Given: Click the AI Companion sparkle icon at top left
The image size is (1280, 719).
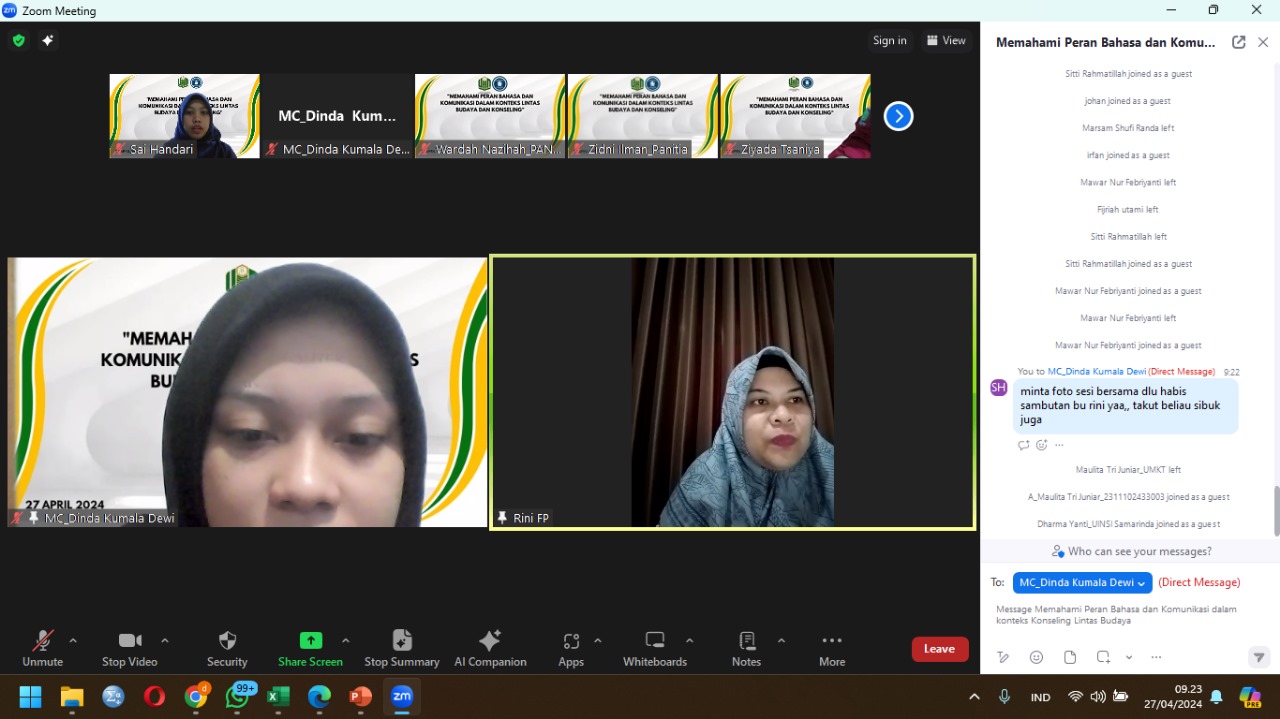Looking at the screenshot, I should (47, 41).
